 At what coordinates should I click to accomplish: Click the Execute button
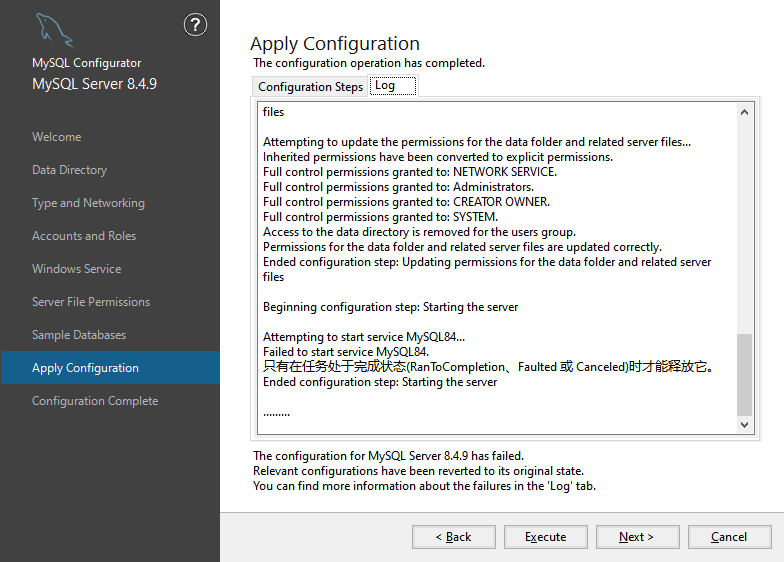[546, 537]
